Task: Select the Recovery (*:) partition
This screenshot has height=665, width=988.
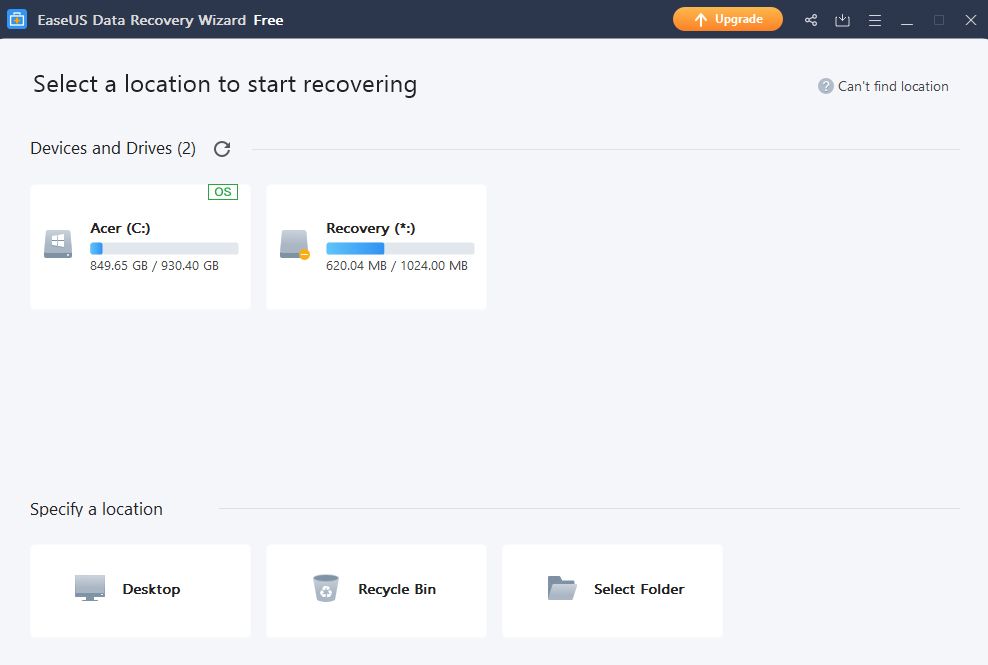Action: click(376, 246)
